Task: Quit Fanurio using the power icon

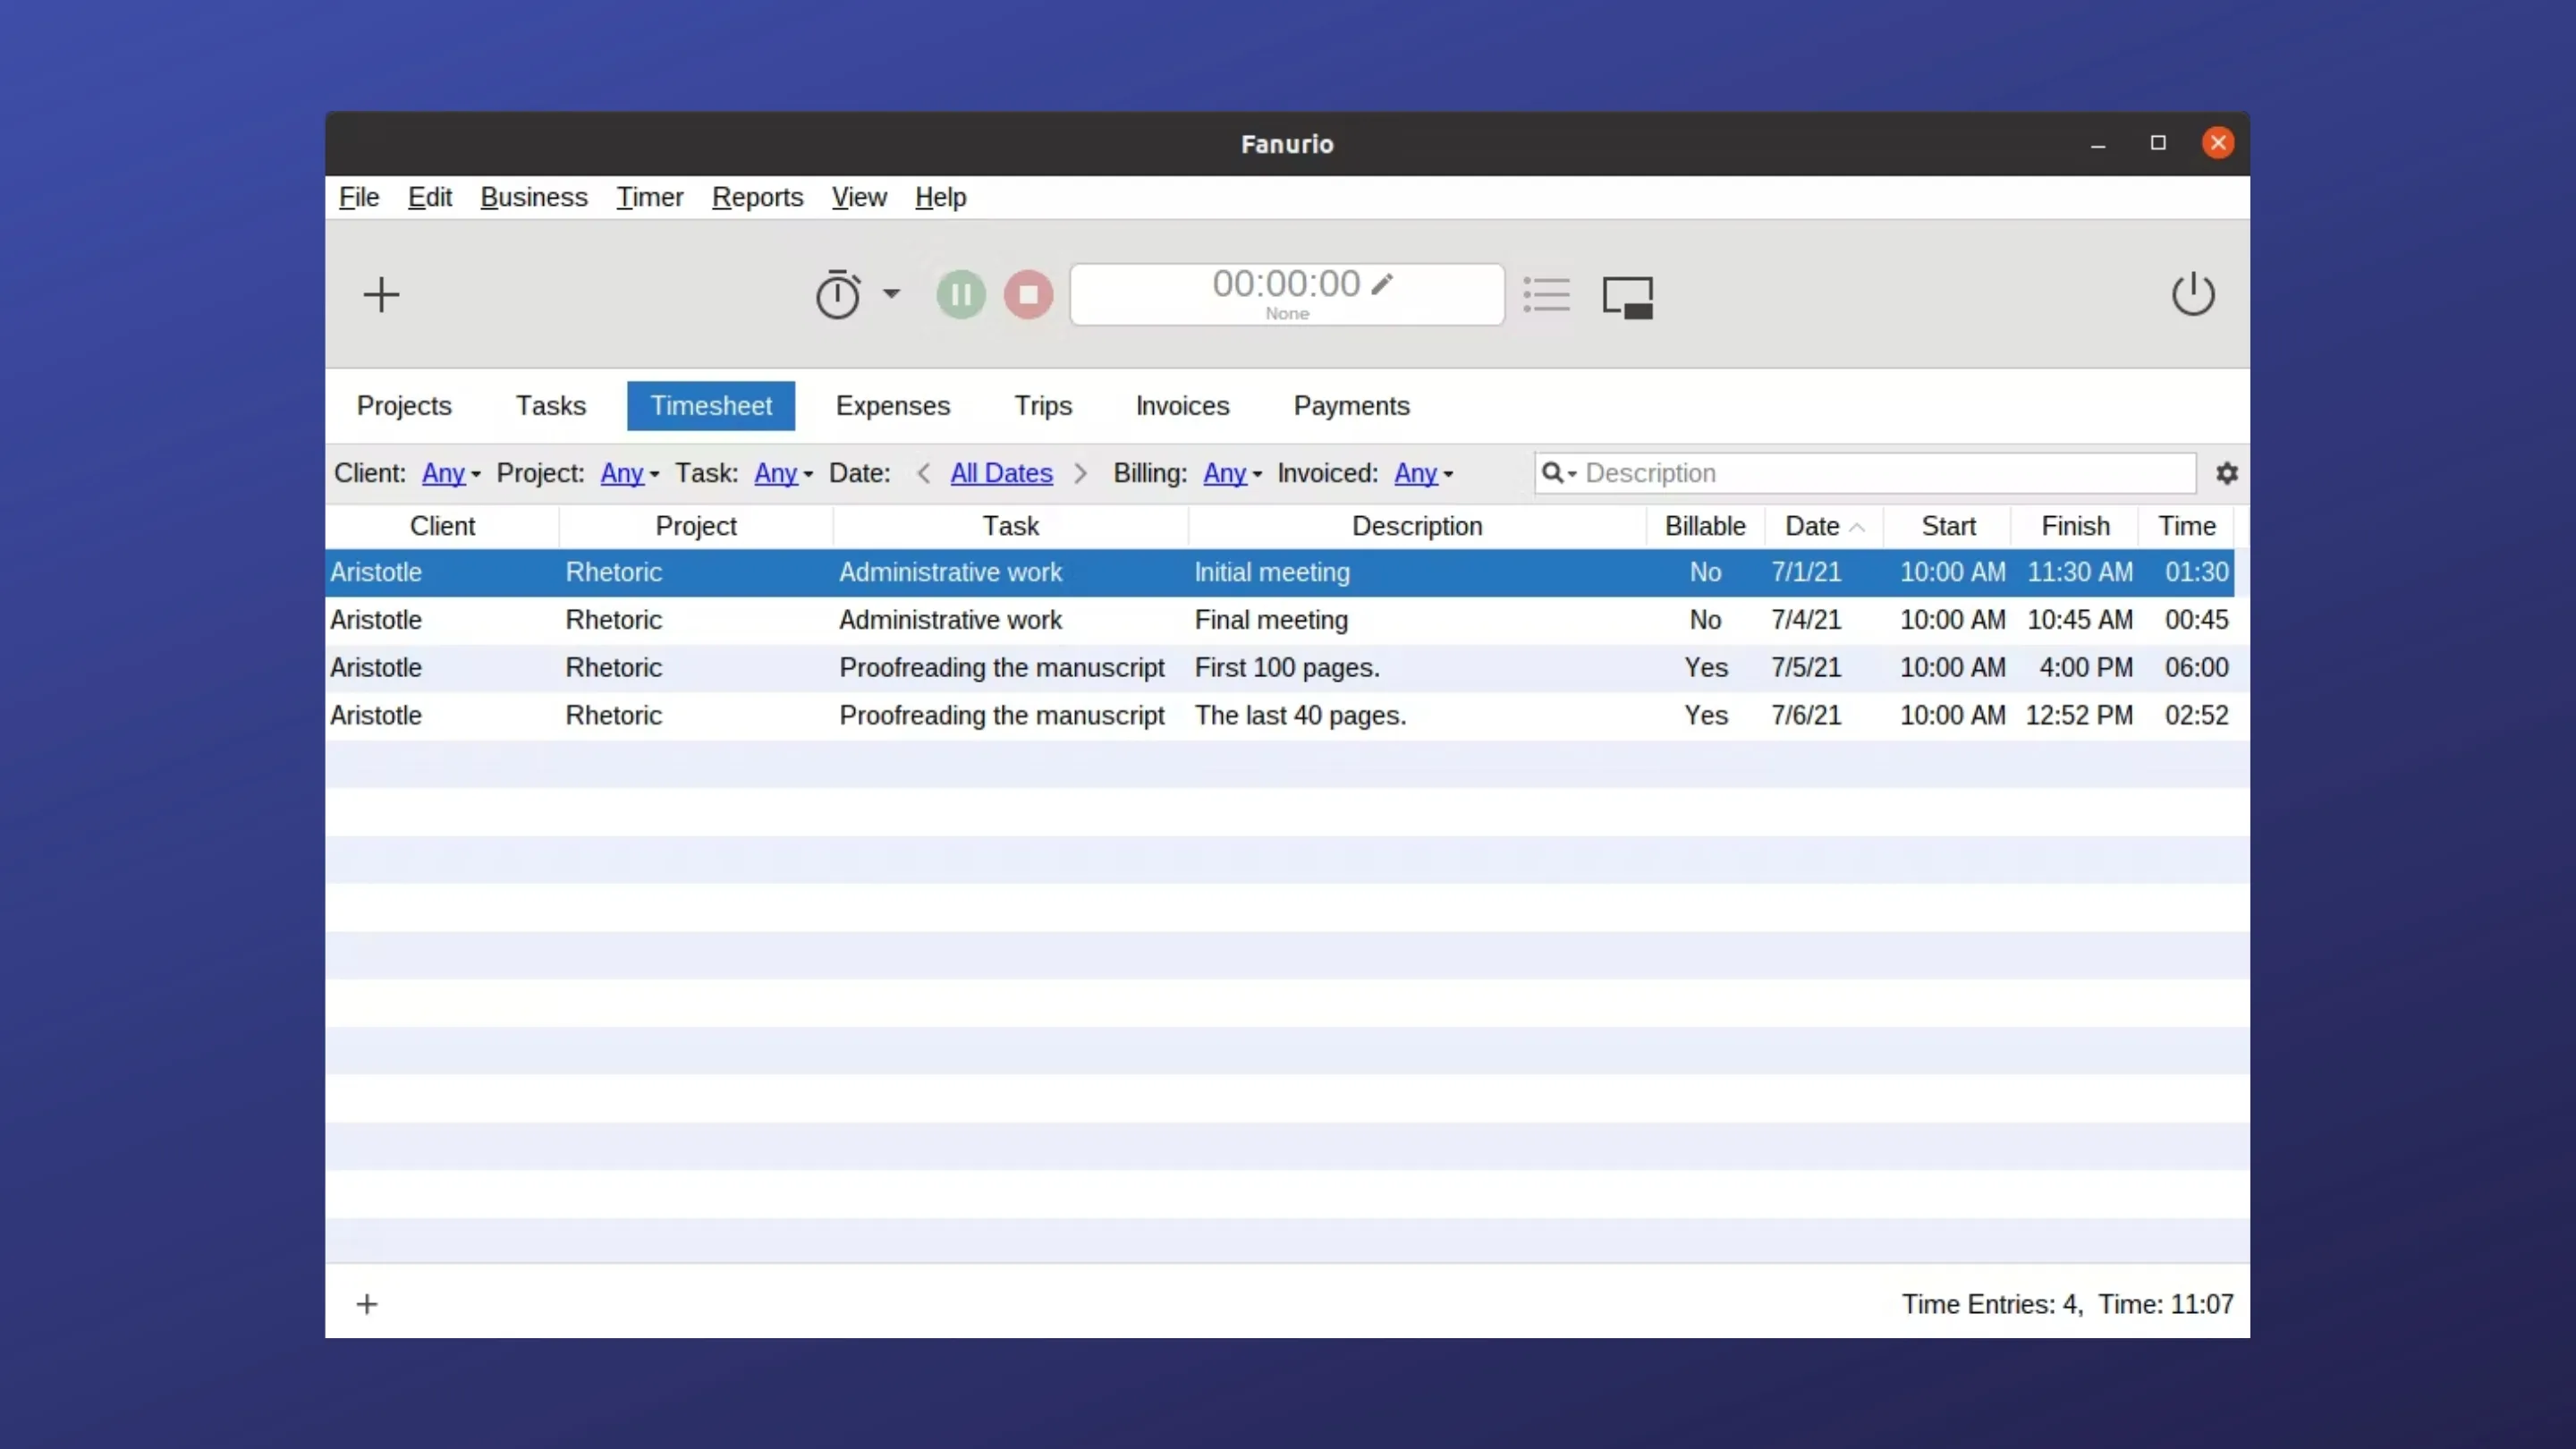Action: (x=2193, y=293)
